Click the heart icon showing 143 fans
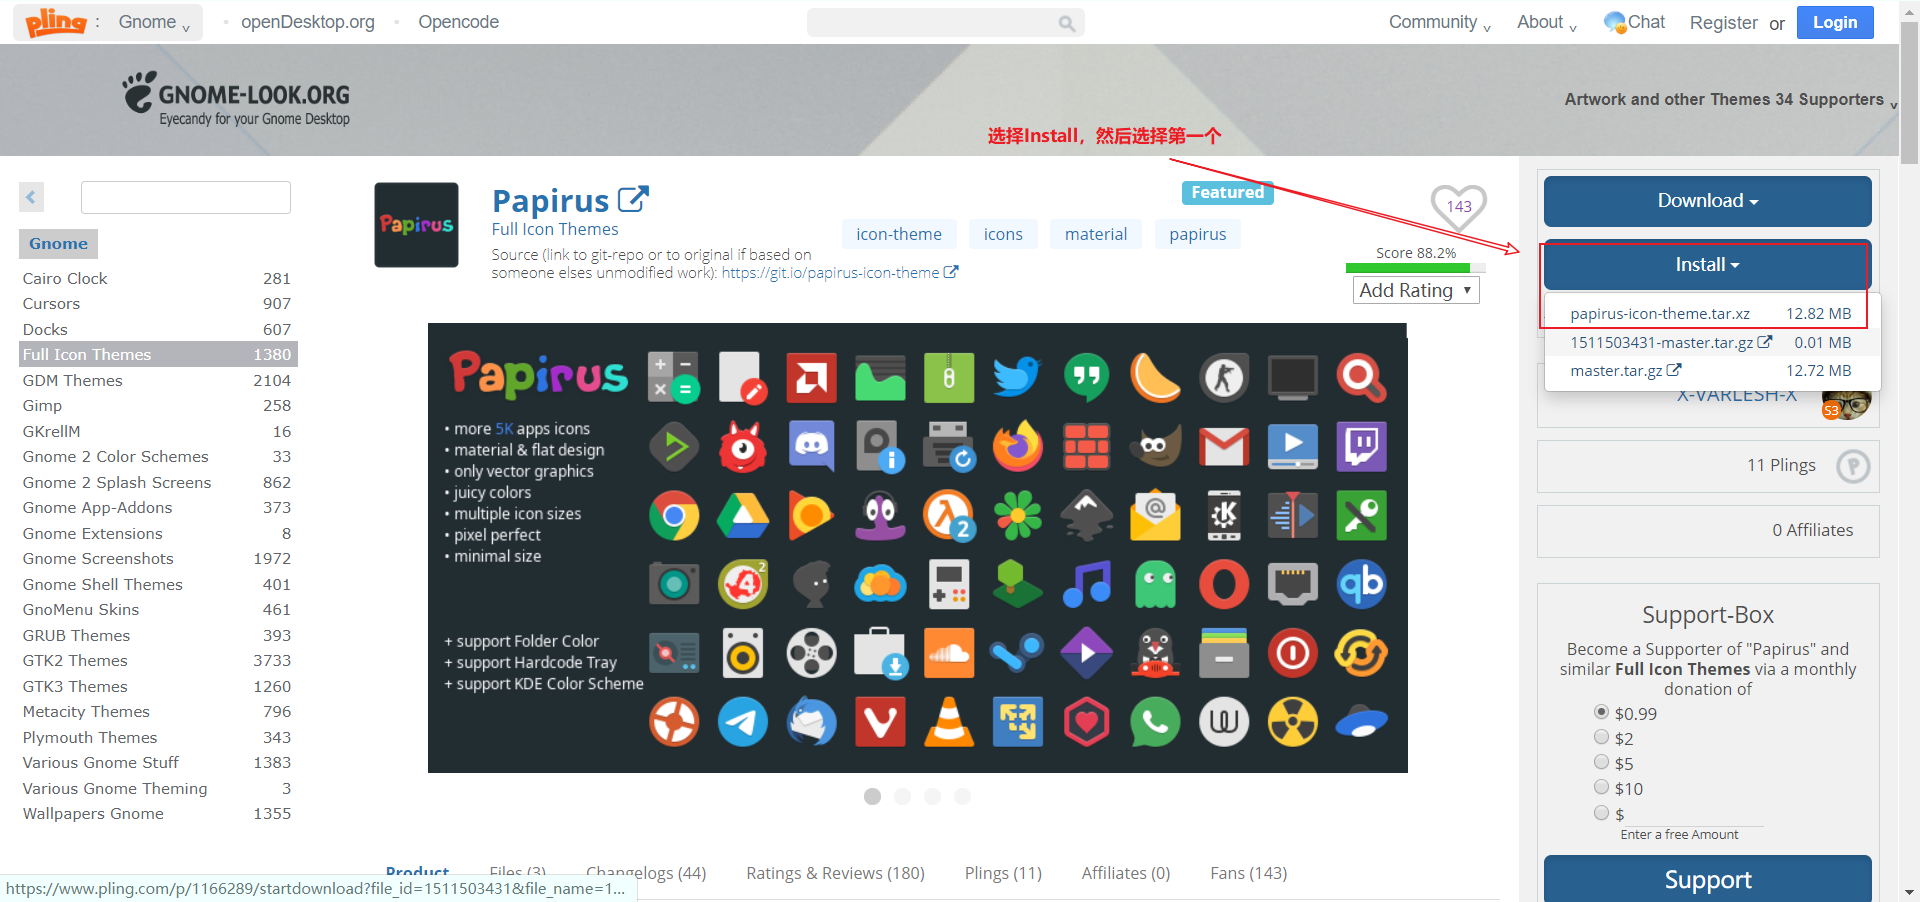Viewport: 1920px width, 902px height. tap(1459, 207)
